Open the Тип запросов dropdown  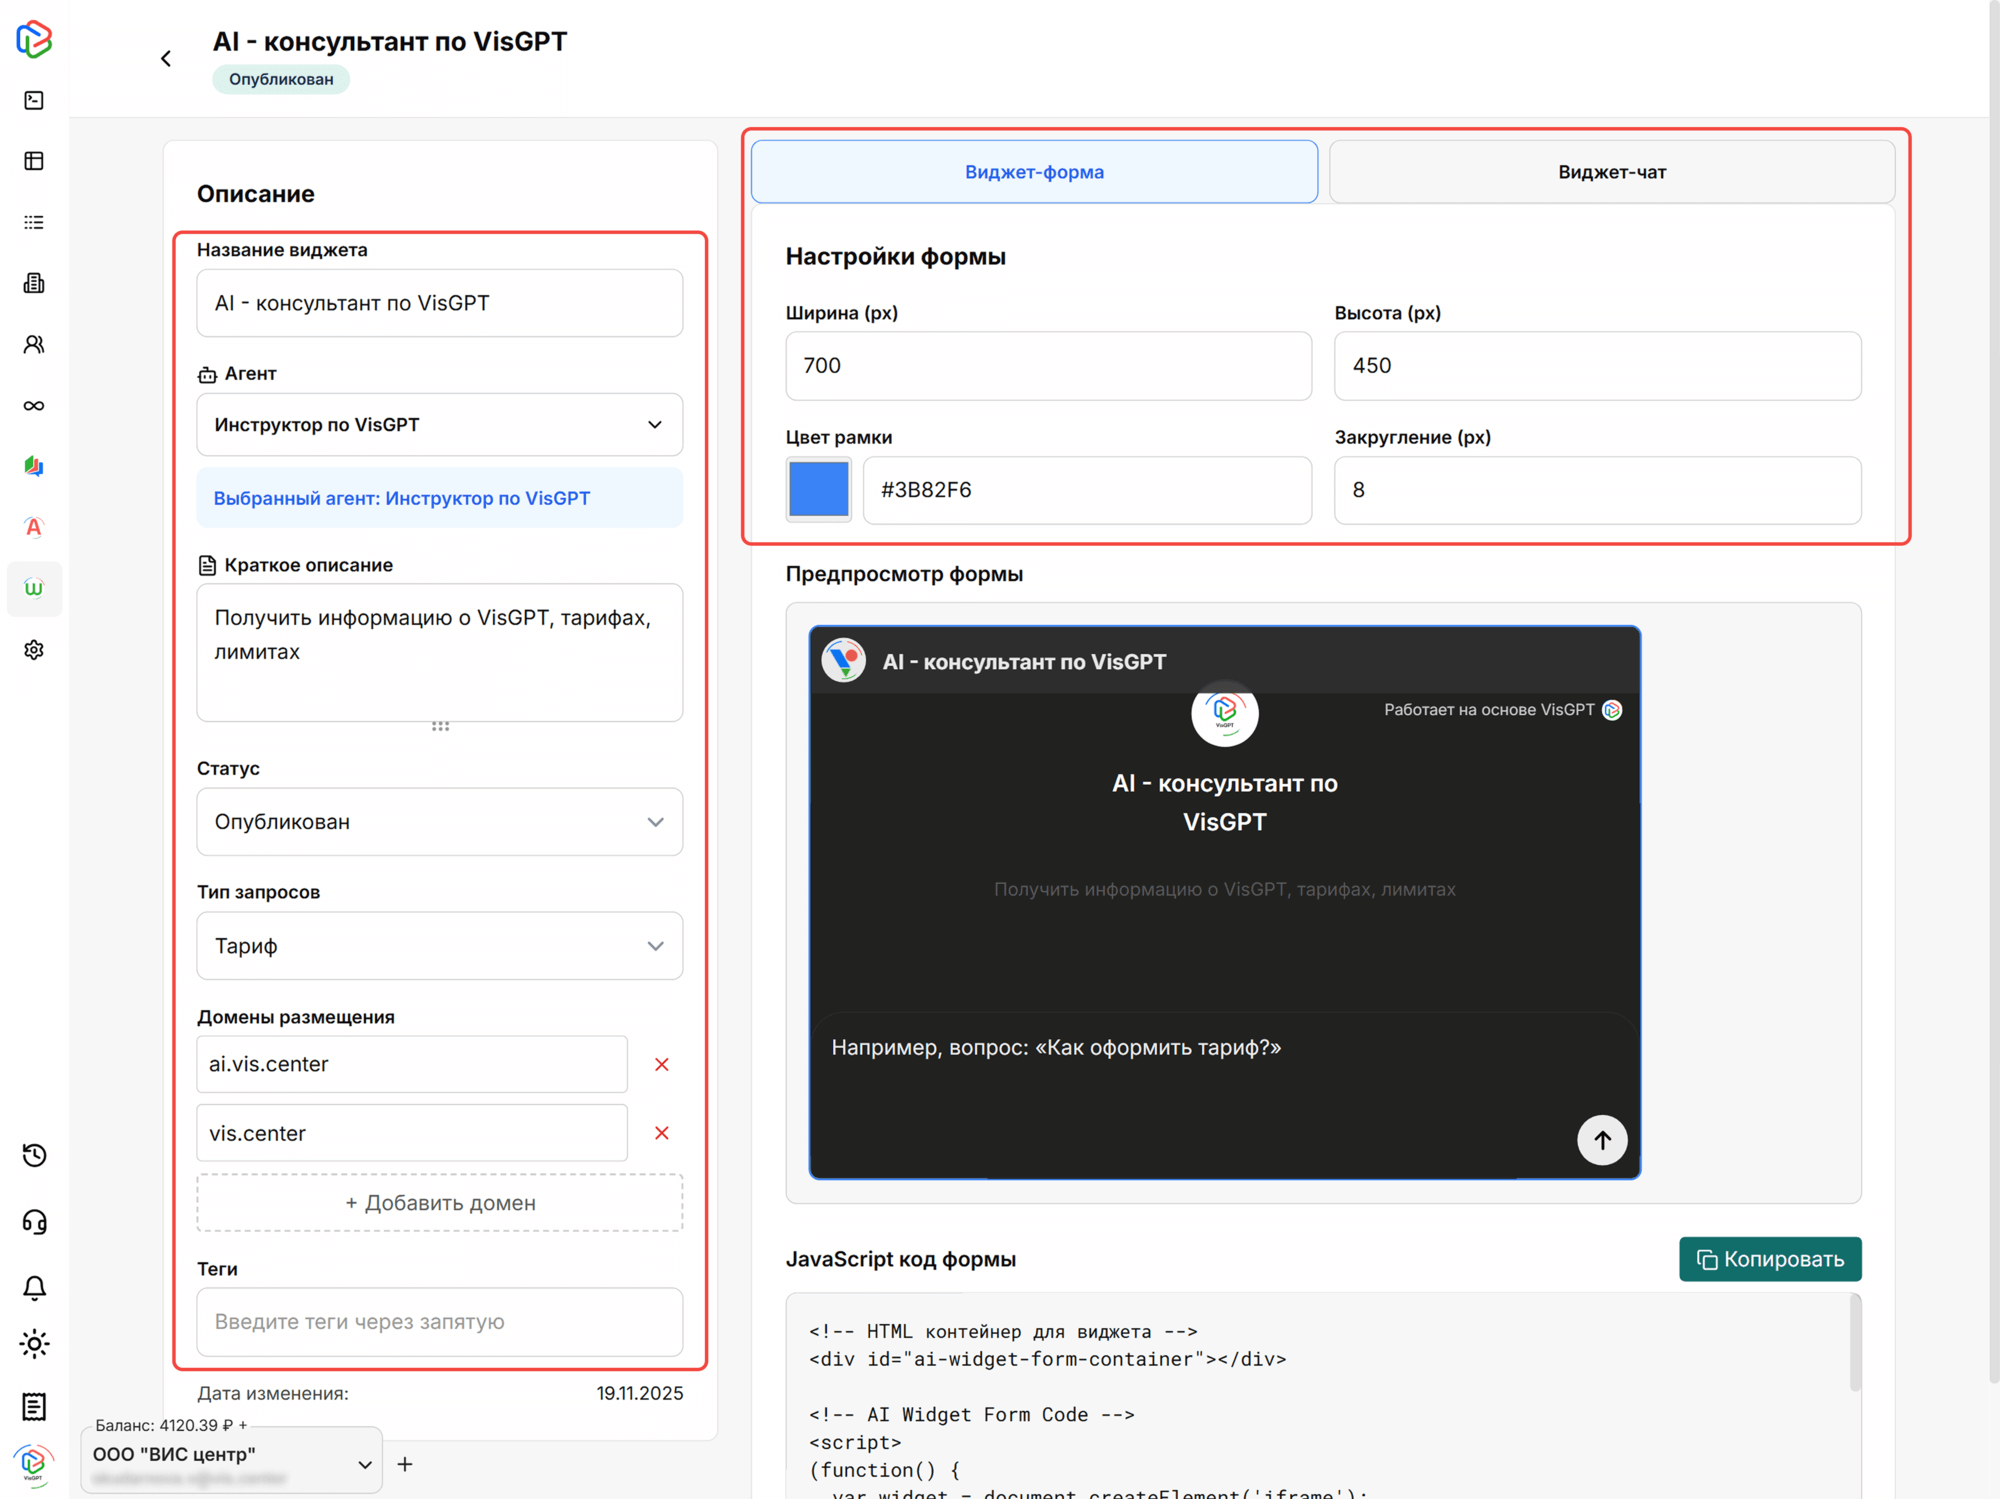439,946
